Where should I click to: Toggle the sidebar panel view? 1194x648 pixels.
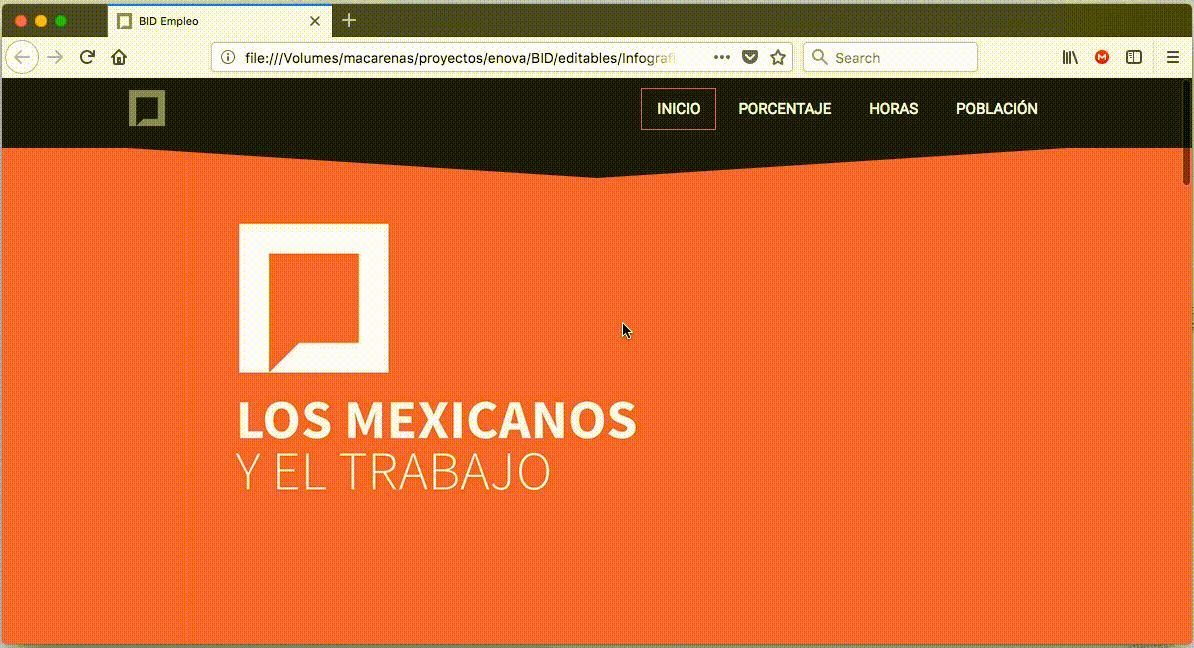click(1134, 58)
